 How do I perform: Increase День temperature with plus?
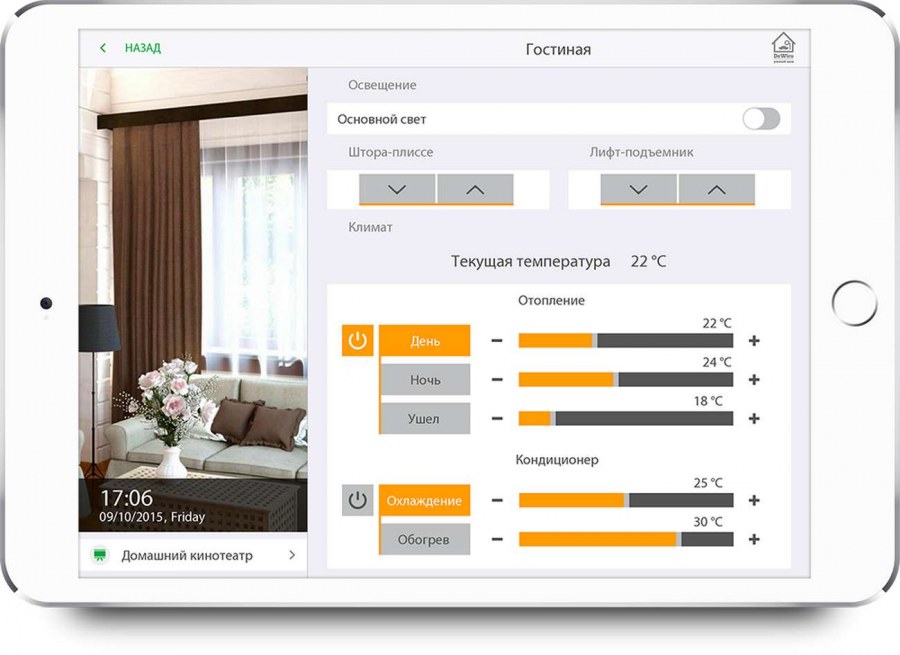pyautogui.click(x=754, y=341)
